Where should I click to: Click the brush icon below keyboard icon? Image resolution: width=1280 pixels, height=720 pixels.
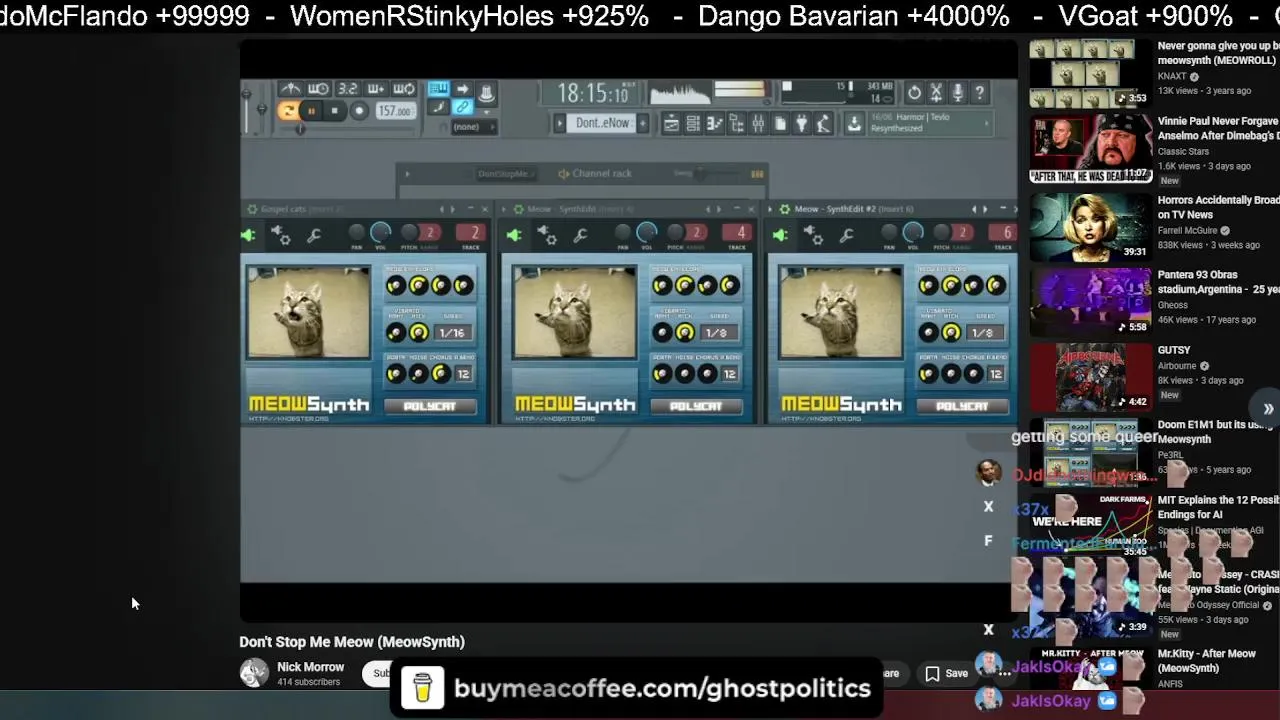438,108
